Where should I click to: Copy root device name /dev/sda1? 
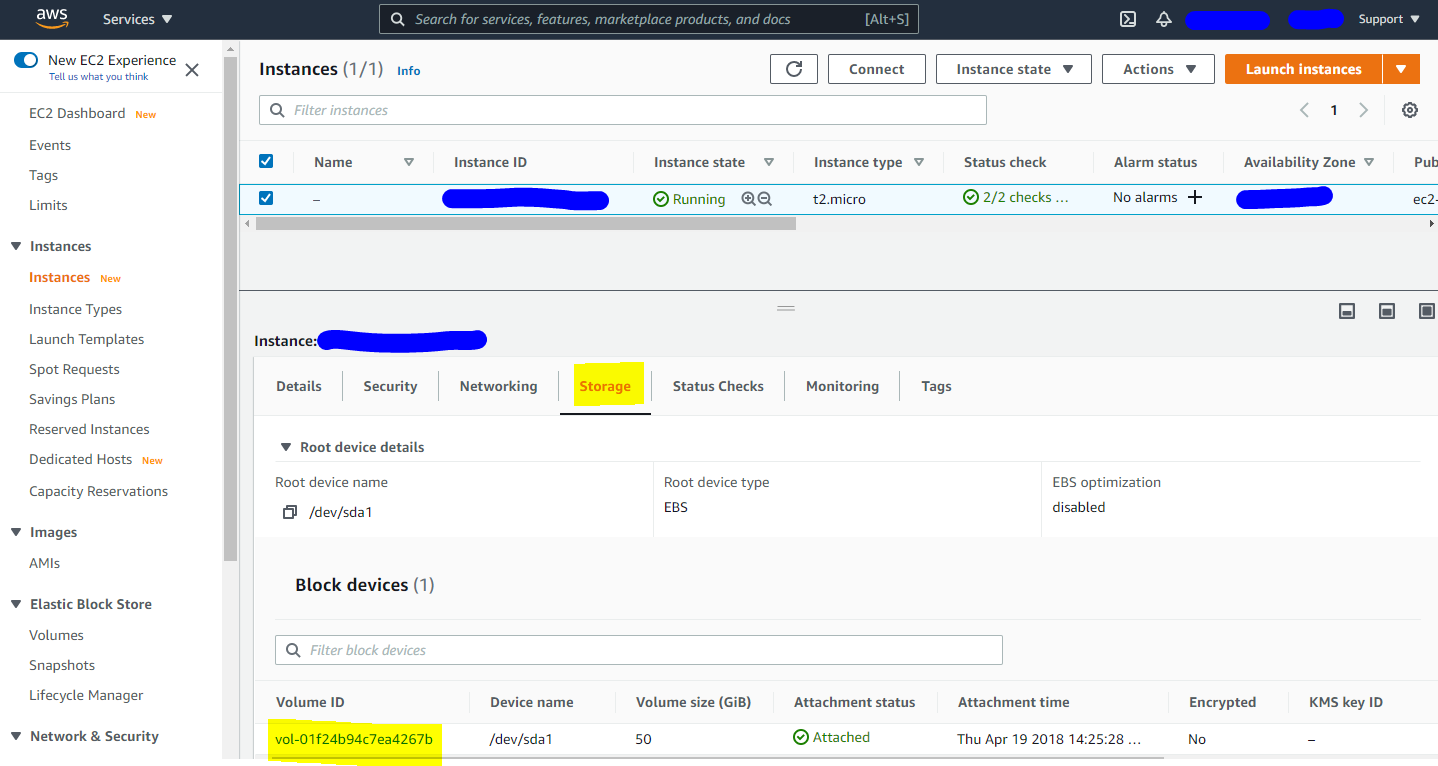[290, 512]
